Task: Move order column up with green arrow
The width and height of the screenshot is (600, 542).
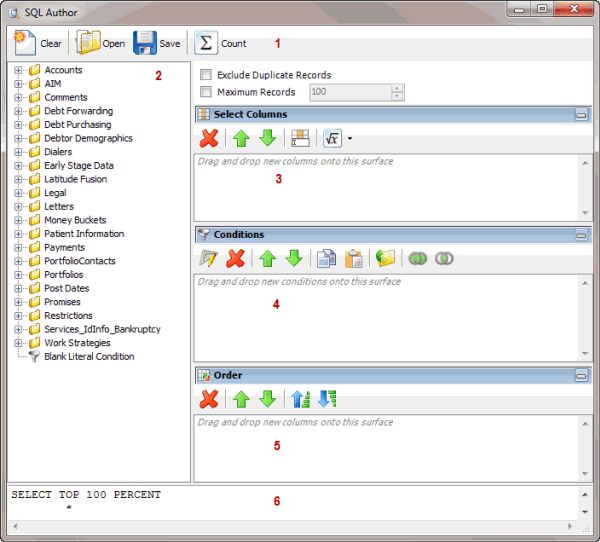Action: [241, 399]
